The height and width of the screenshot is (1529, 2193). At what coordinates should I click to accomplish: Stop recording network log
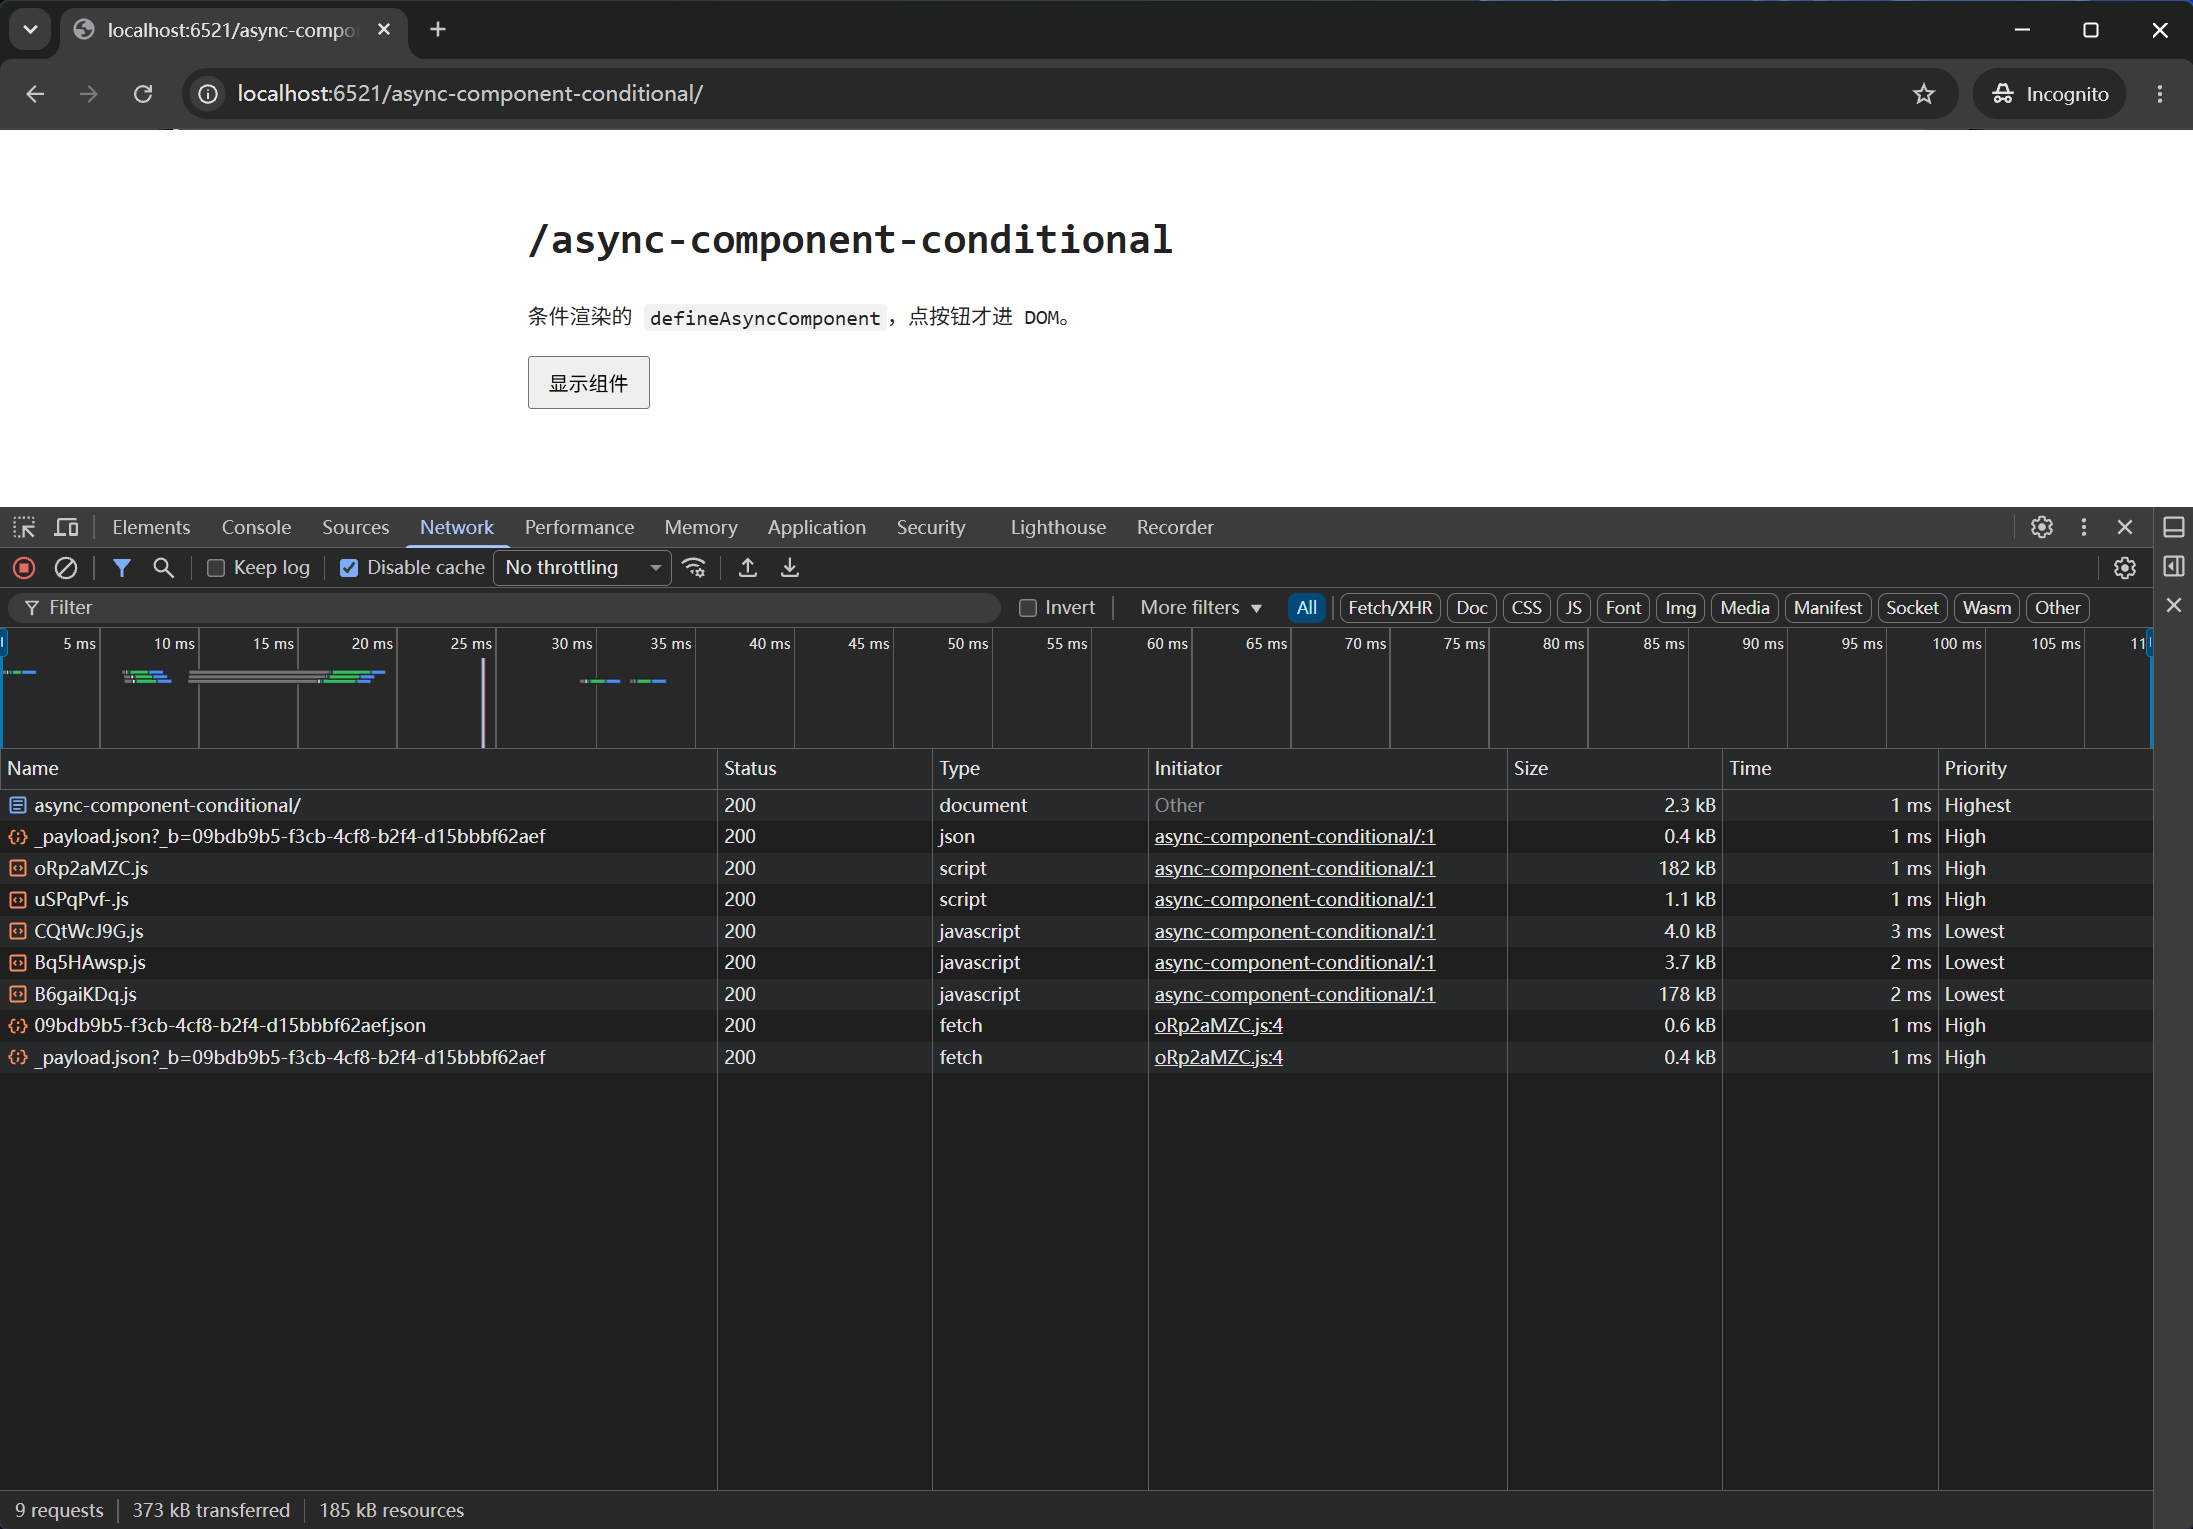pos(24,568)
